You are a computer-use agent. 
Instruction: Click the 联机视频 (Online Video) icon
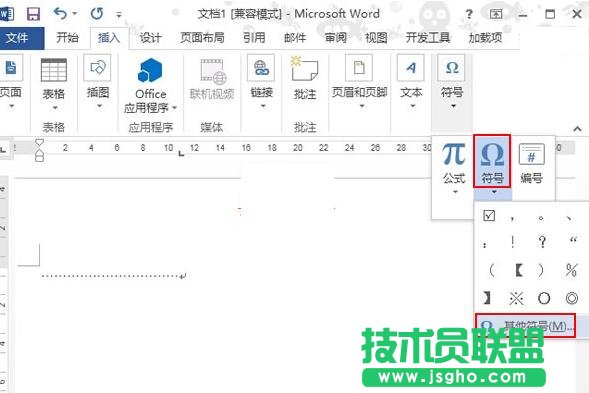click(213, 71)
